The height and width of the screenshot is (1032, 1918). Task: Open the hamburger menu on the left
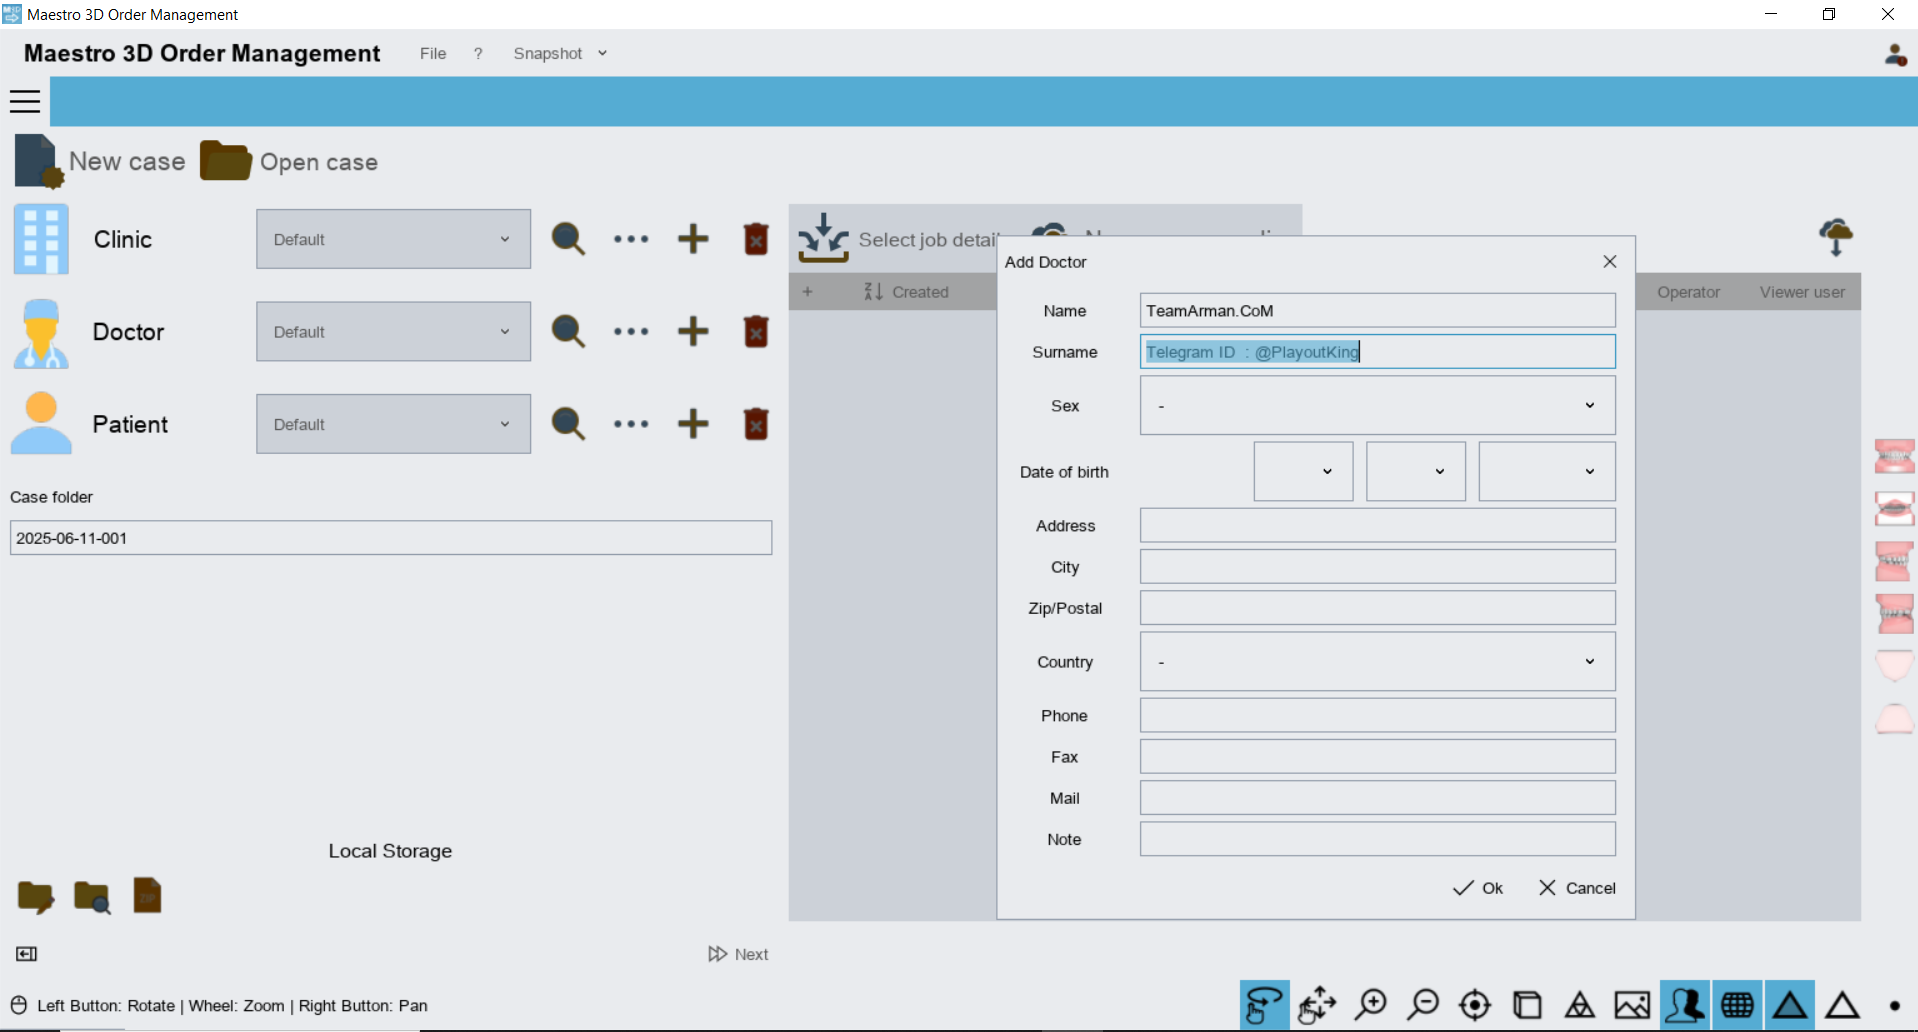(x=25, y=101)
